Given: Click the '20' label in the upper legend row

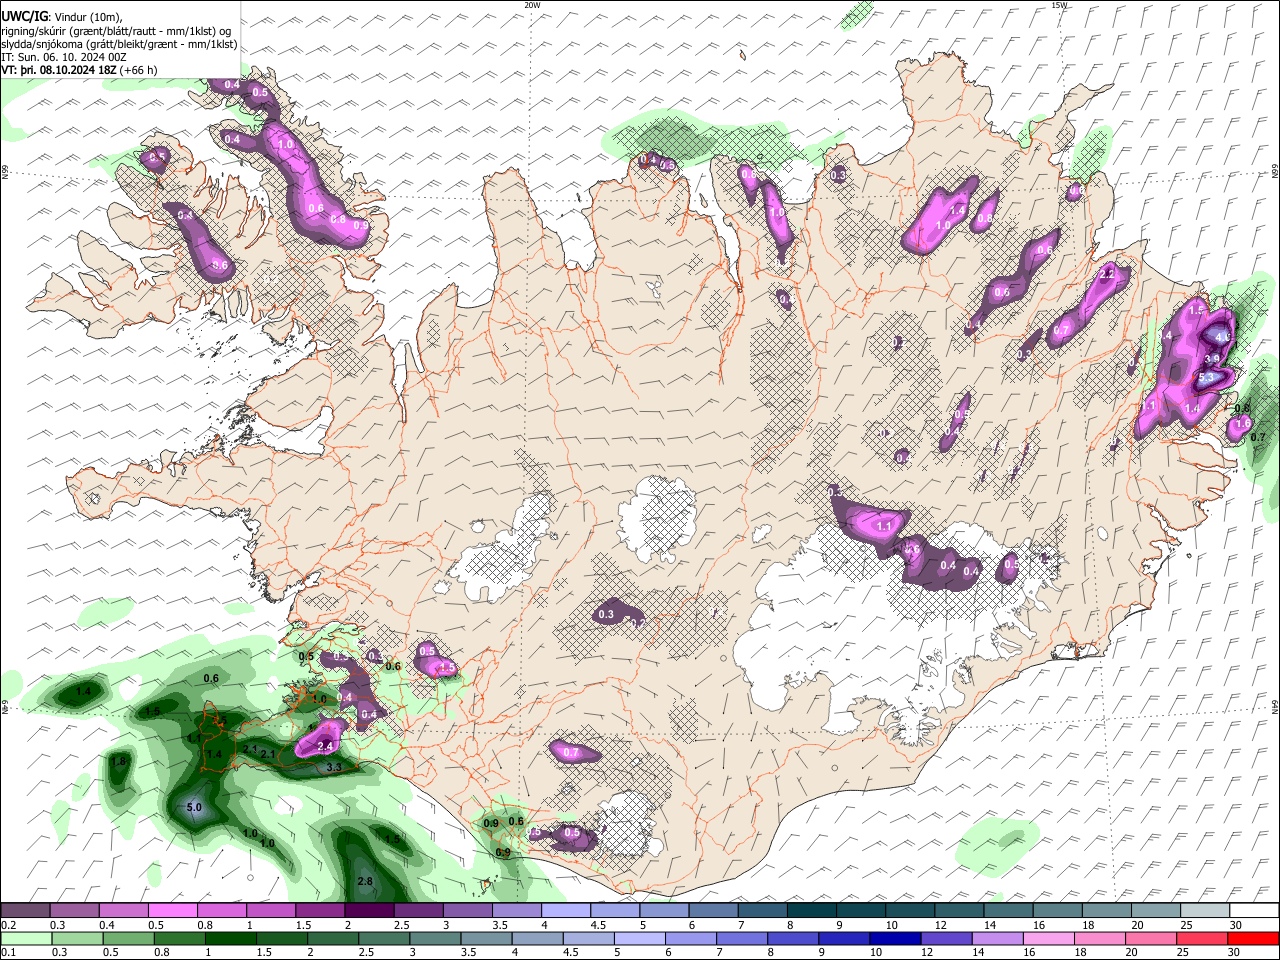Looking at the screenshot, I should point(1138,925).
